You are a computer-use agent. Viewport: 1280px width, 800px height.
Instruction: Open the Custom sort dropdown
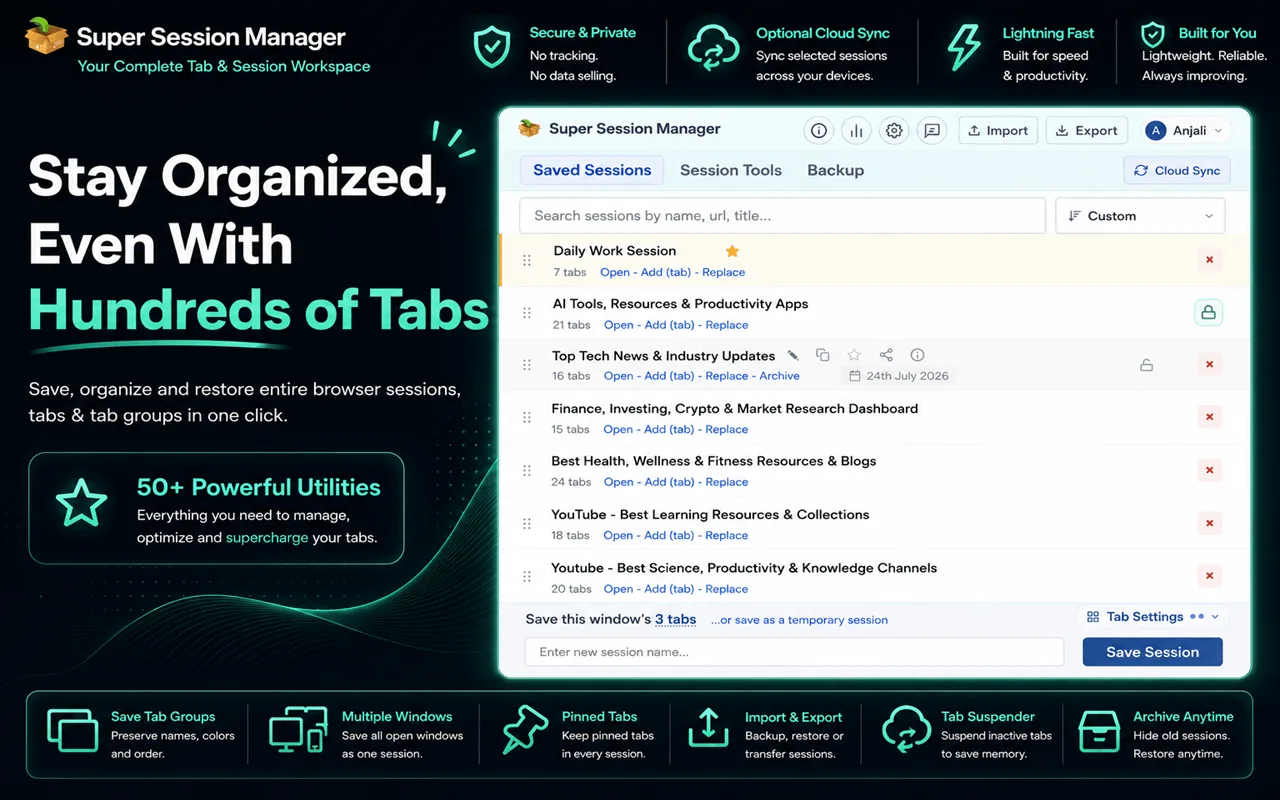click(x=1140, y=216)
